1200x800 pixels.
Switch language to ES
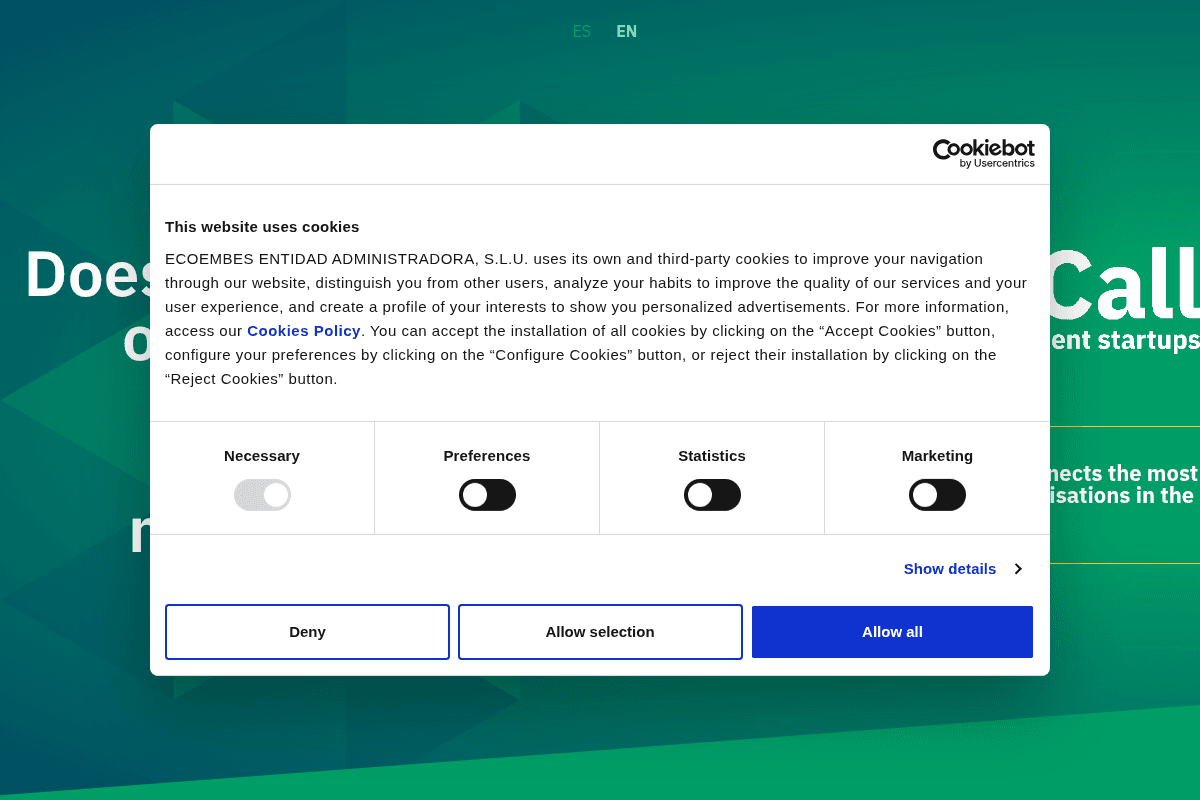(581, 32)
